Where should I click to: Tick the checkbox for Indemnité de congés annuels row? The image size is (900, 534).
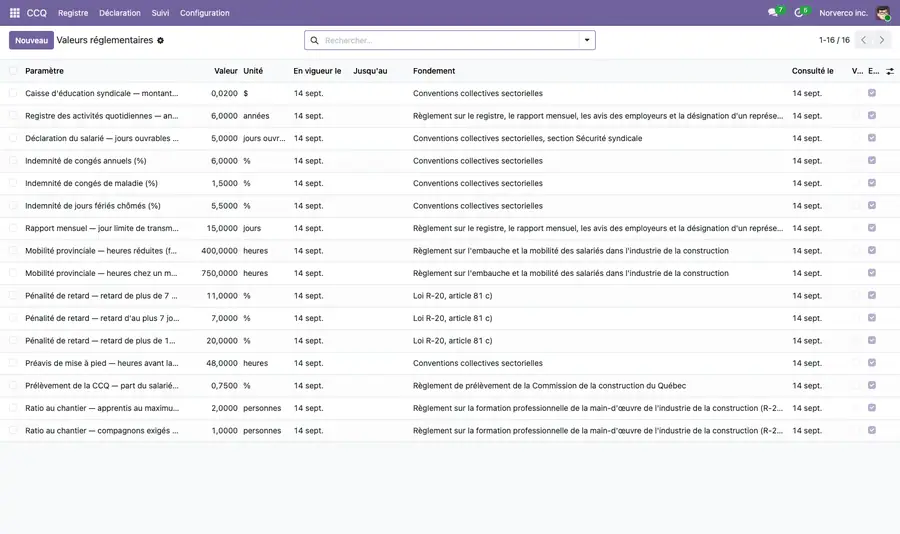point(13,161)
